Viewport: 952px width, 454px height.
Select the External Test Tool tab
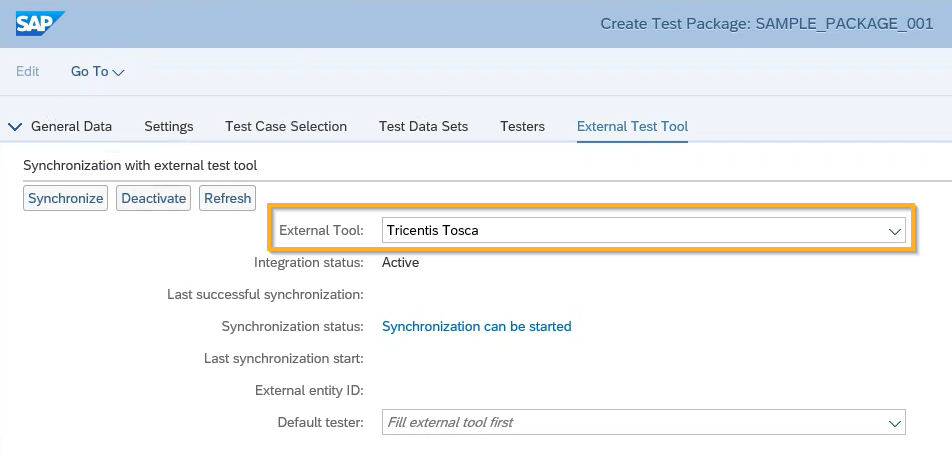(x=632, y=127)
